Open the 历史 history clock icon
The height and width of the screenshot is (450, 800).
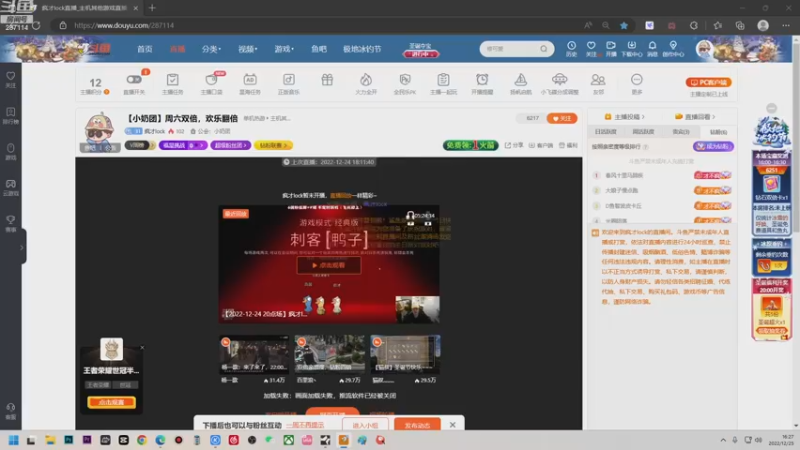571,48
